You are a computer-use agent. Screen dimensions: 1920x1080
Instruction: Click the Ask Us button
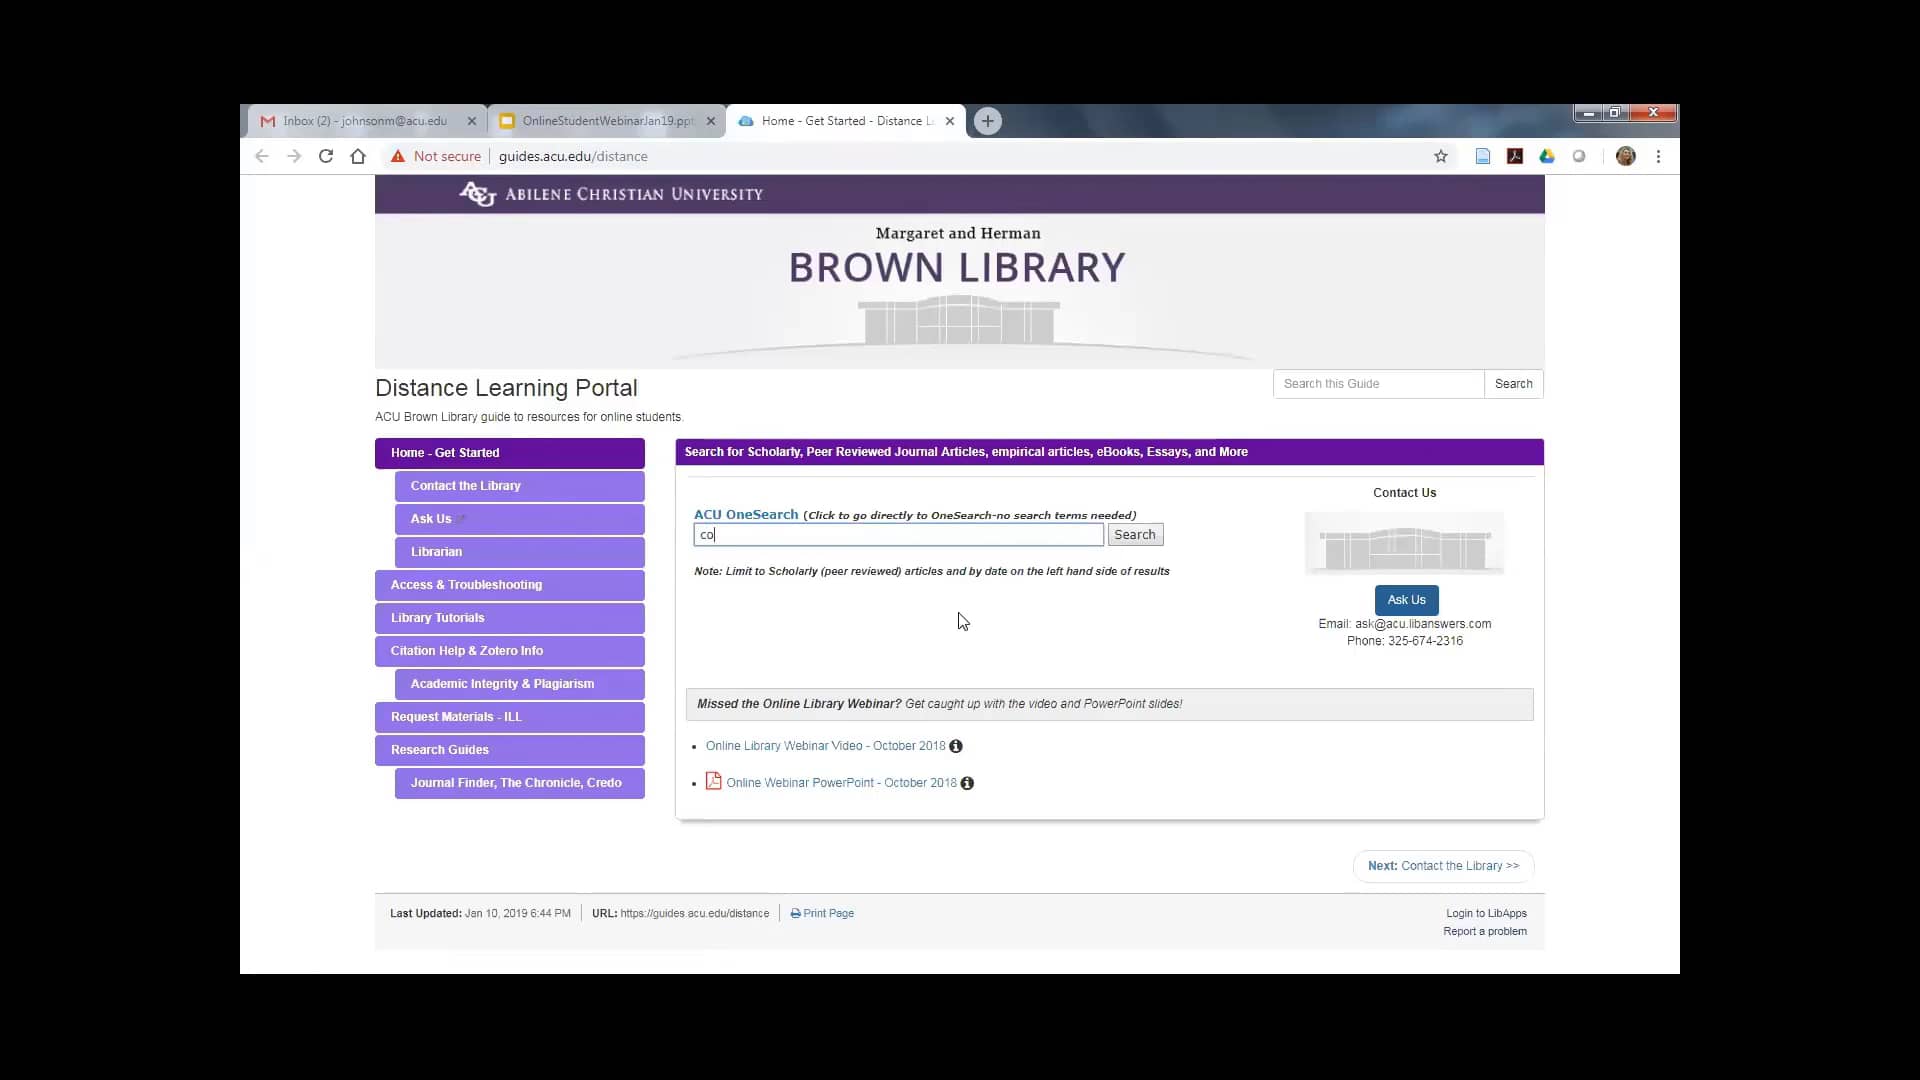pos(1406,600)
